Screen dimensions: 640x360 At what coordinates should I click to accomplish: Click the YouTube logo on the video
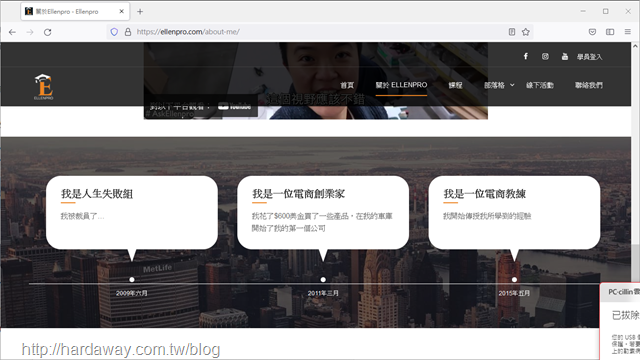coord(234,107)
